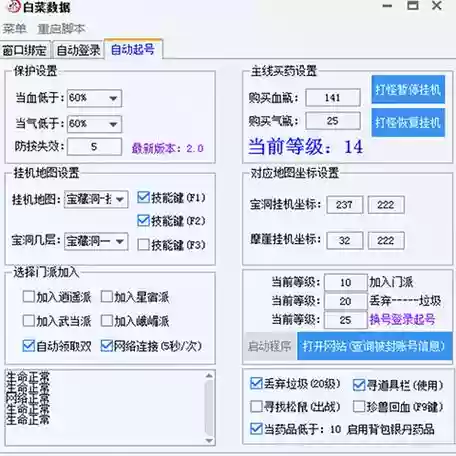Check 加入逍遥派 option
This screenshot has width=456, height=456.
point(29,296)
